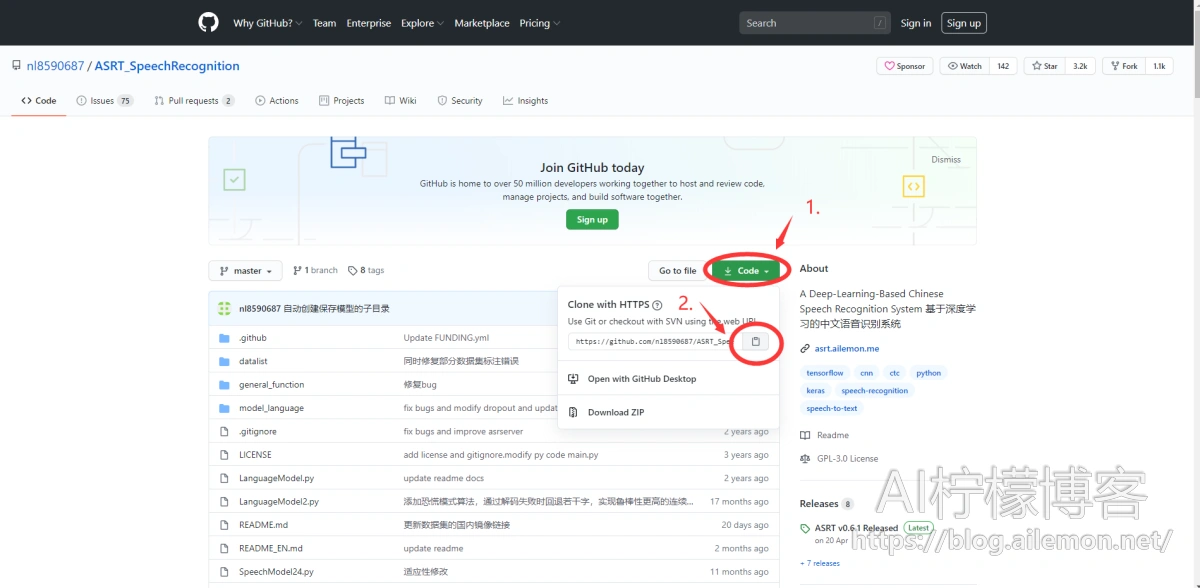1200x588 pixels.
Task: Star the ASRT_SpeechRecognition repository
Action: pyautogui.click(x=1044, y=66)
